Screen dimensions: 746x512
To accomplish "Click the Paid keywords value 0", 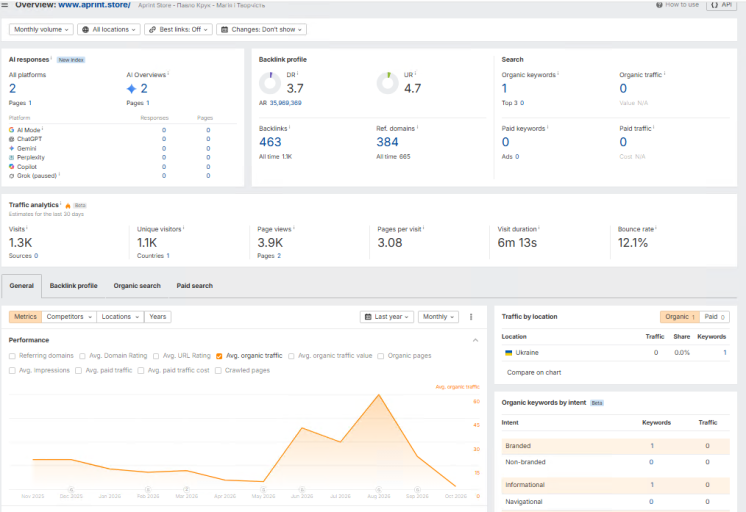I will 506,142.
